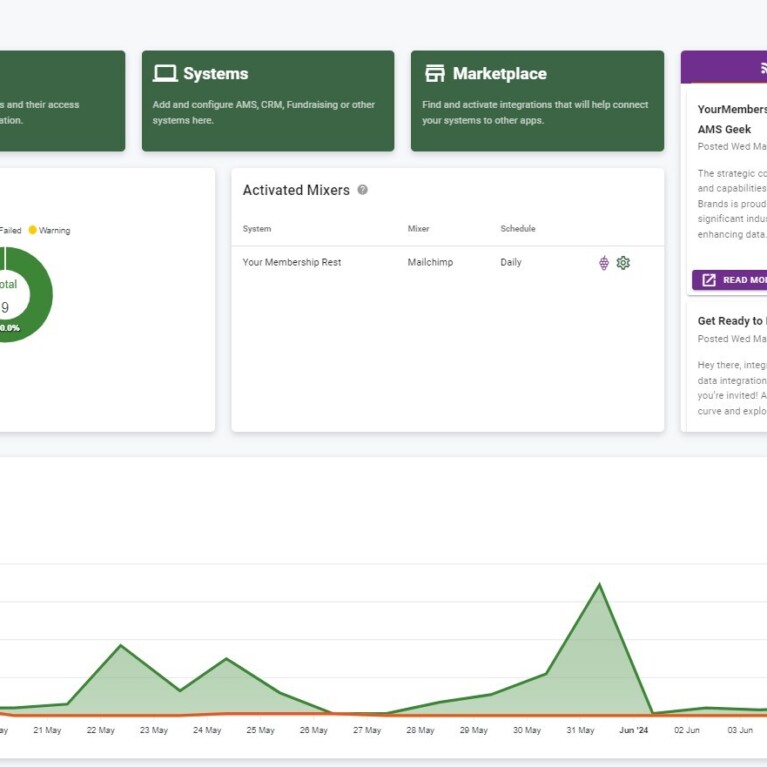
Task: Open the Marketplace card title
Action: 499,74
